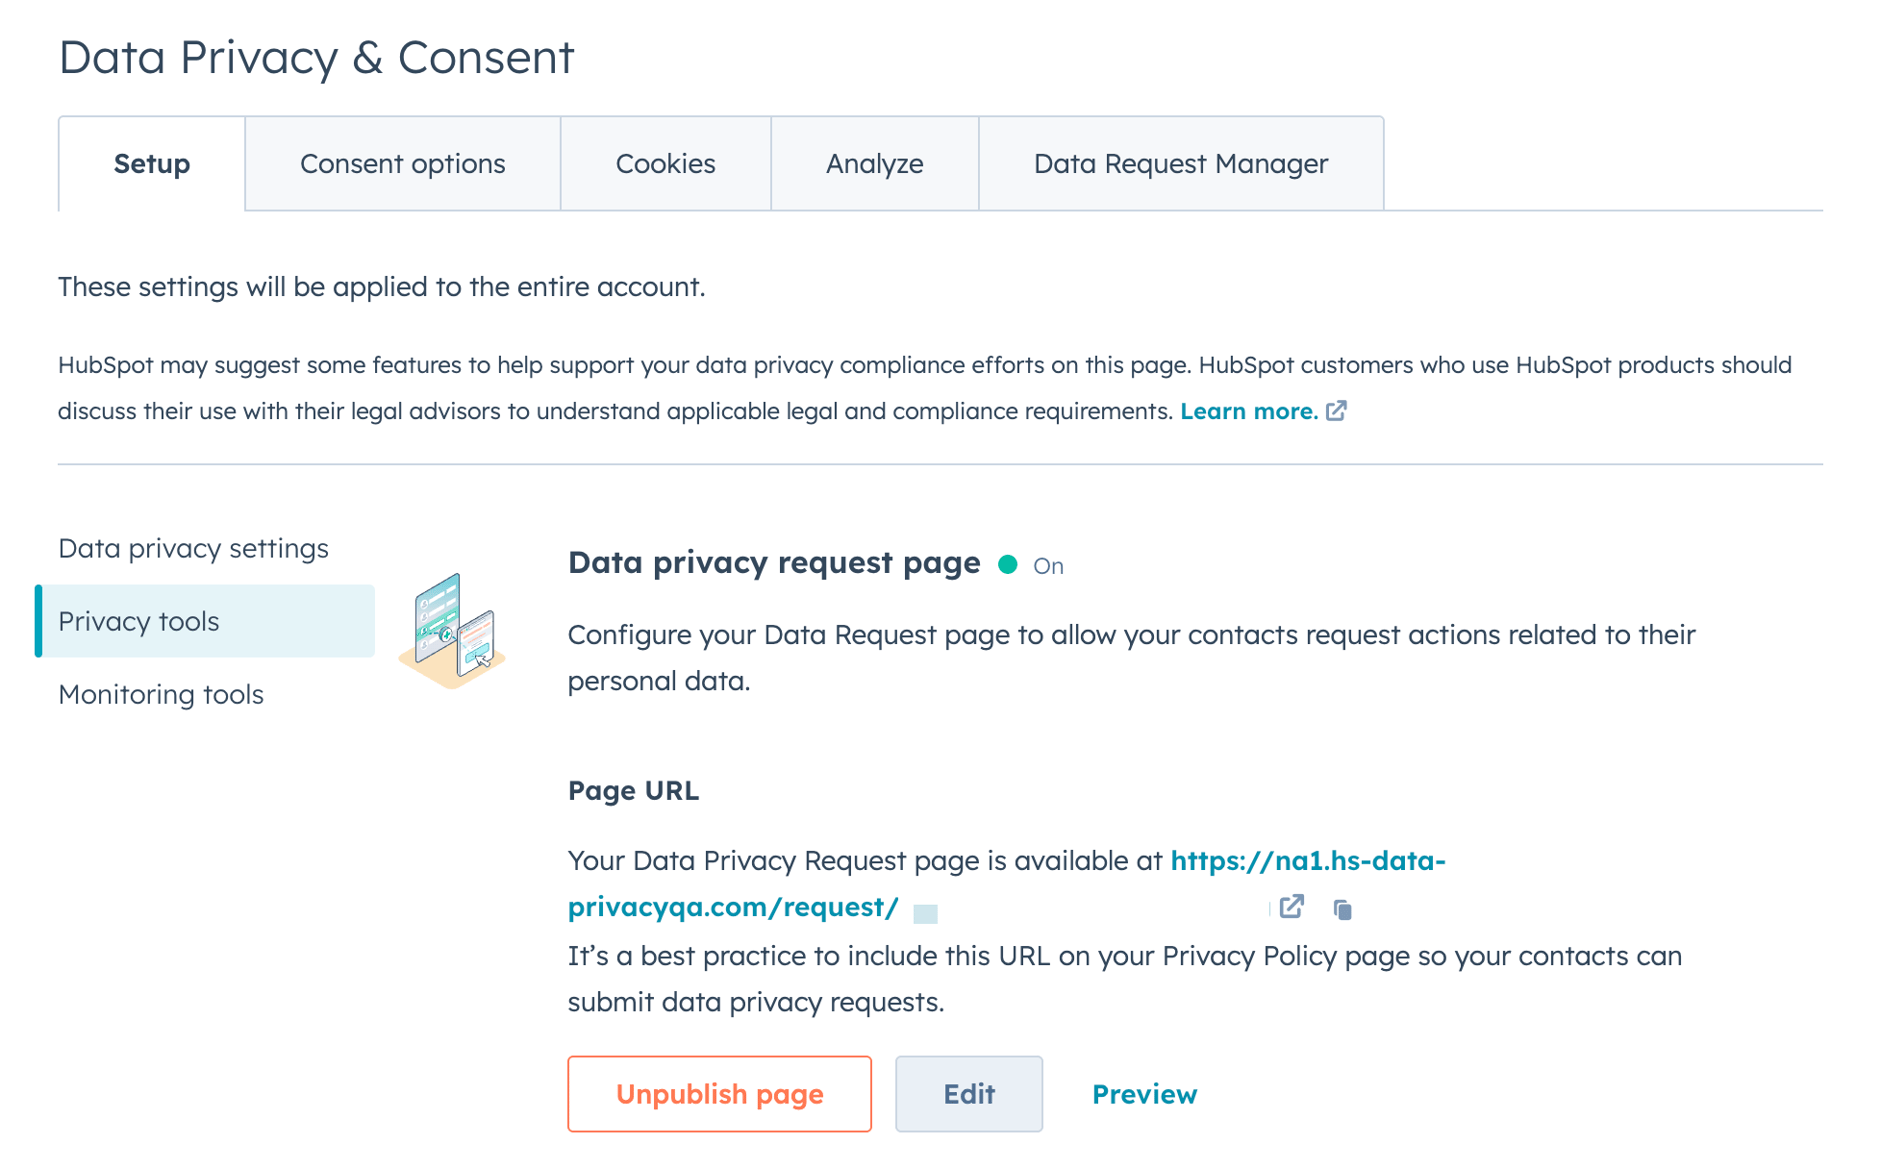Open the Consent options tab

(402, 163)
